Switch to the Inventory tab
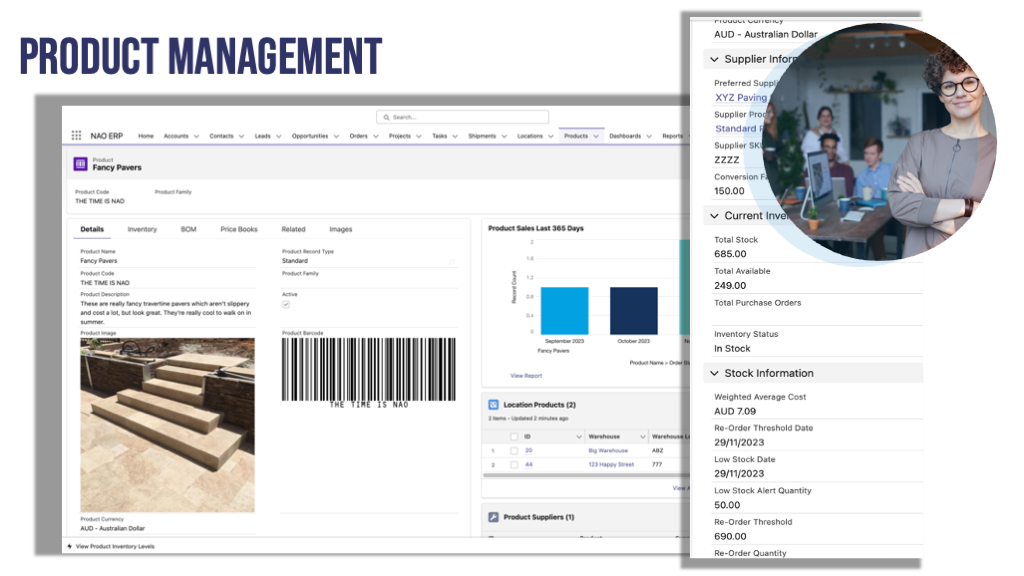Screen dimensions: 1024x576 (142, 228)
